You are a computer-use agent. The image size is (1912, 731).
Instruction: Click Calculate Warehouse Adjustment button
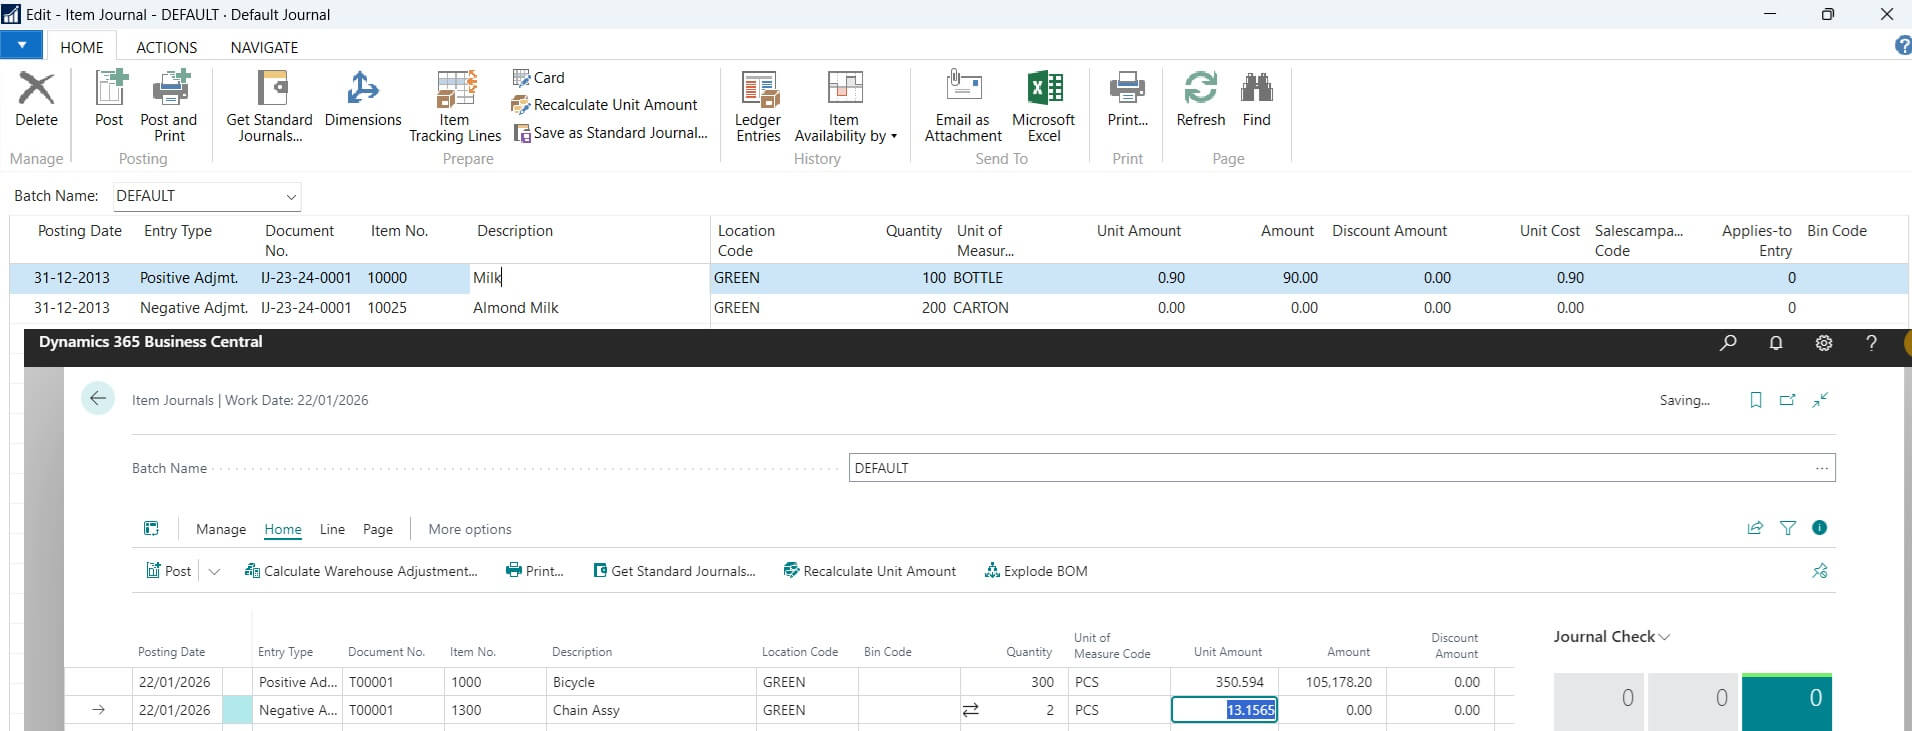pyautogui.click(x=361, y=571)
